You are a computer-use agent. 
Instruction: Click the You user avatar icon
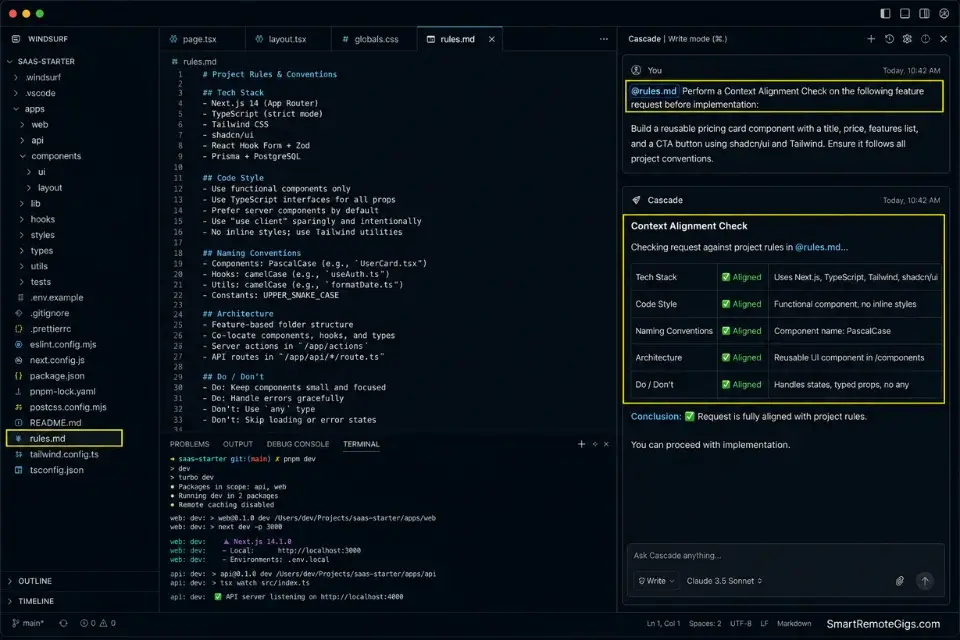click(x=636, y=70)
